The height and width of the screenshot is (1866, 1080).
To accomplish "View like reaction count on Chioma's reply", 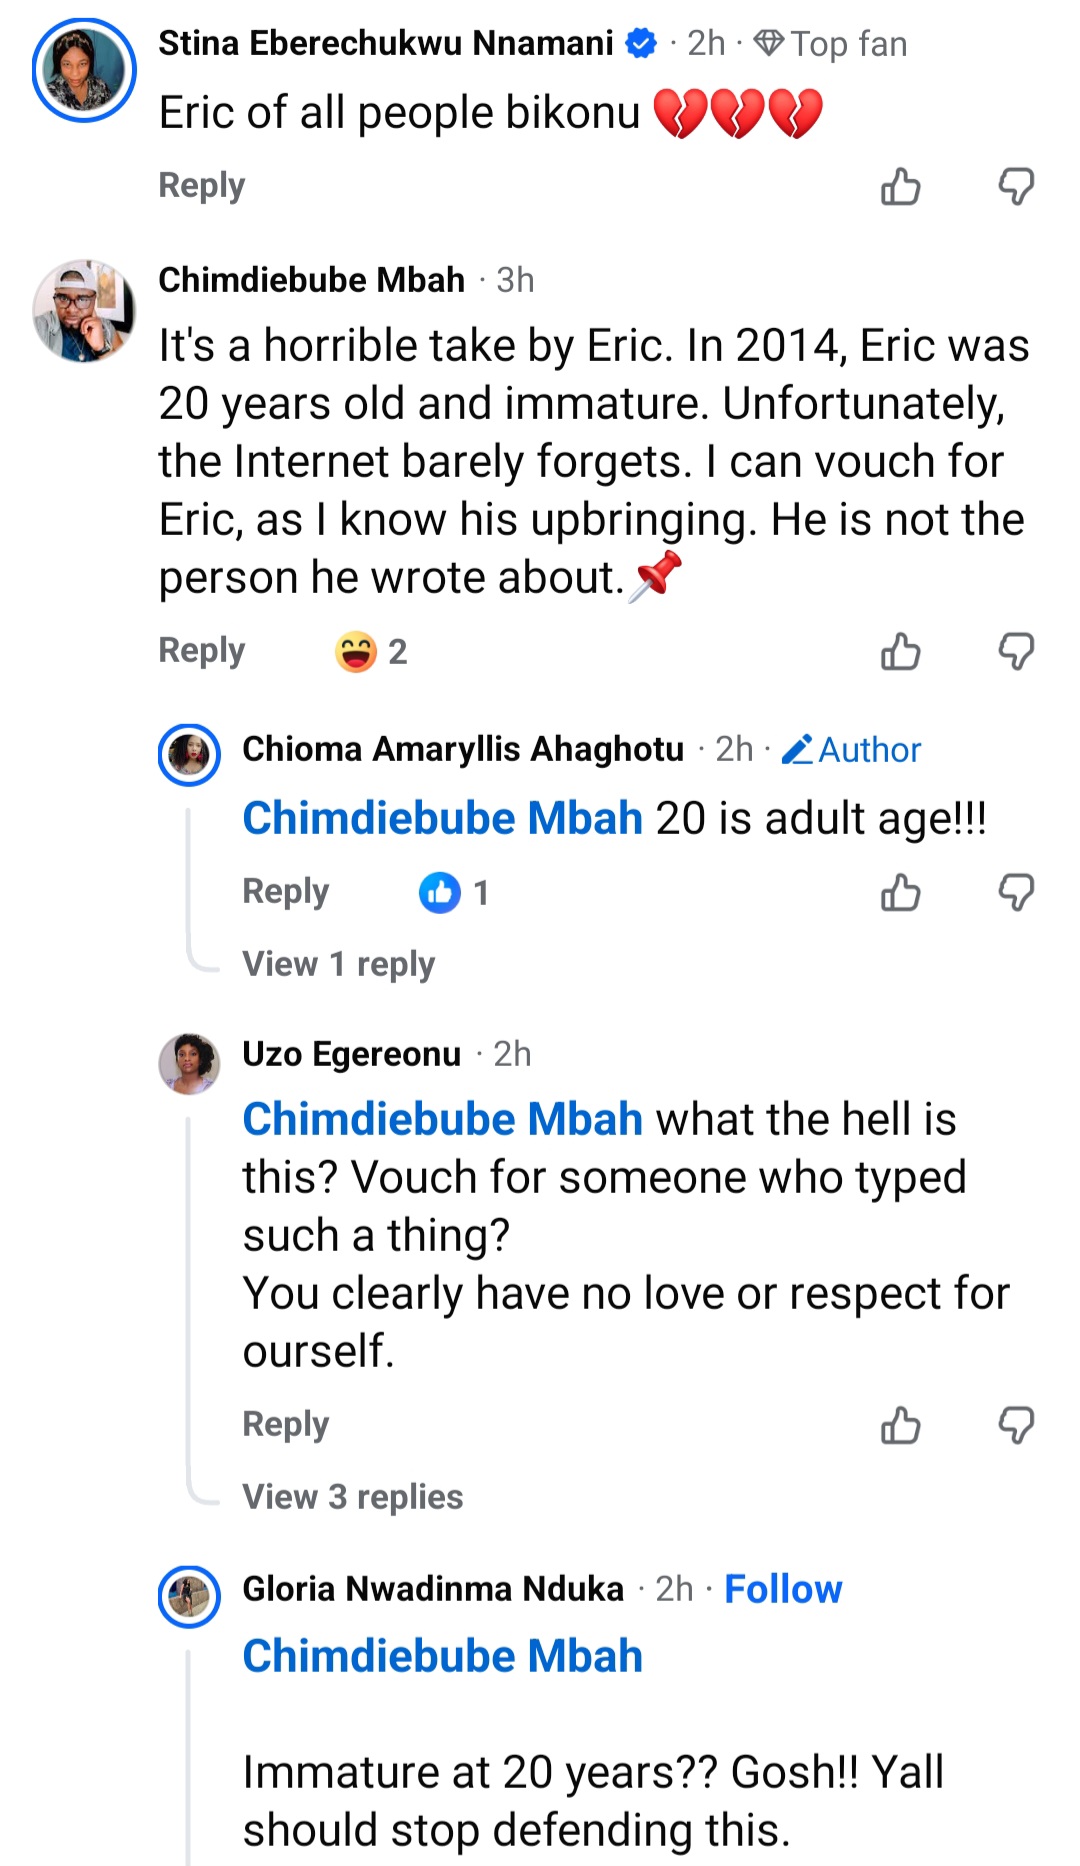I will pyautogui.click(x=454, y=893).
